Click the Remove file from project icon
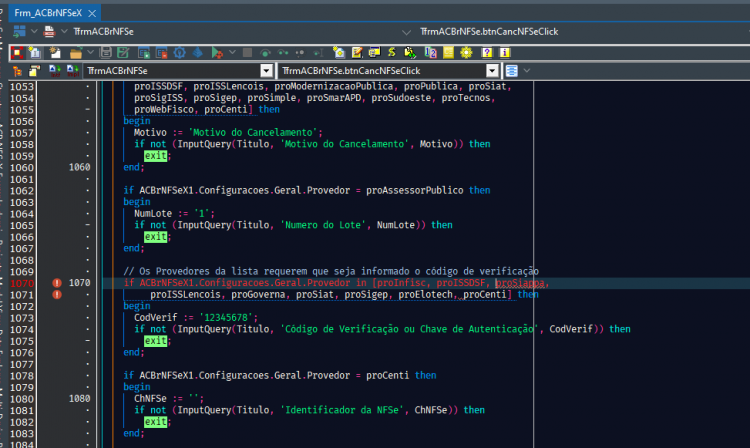 click(161, 53)
